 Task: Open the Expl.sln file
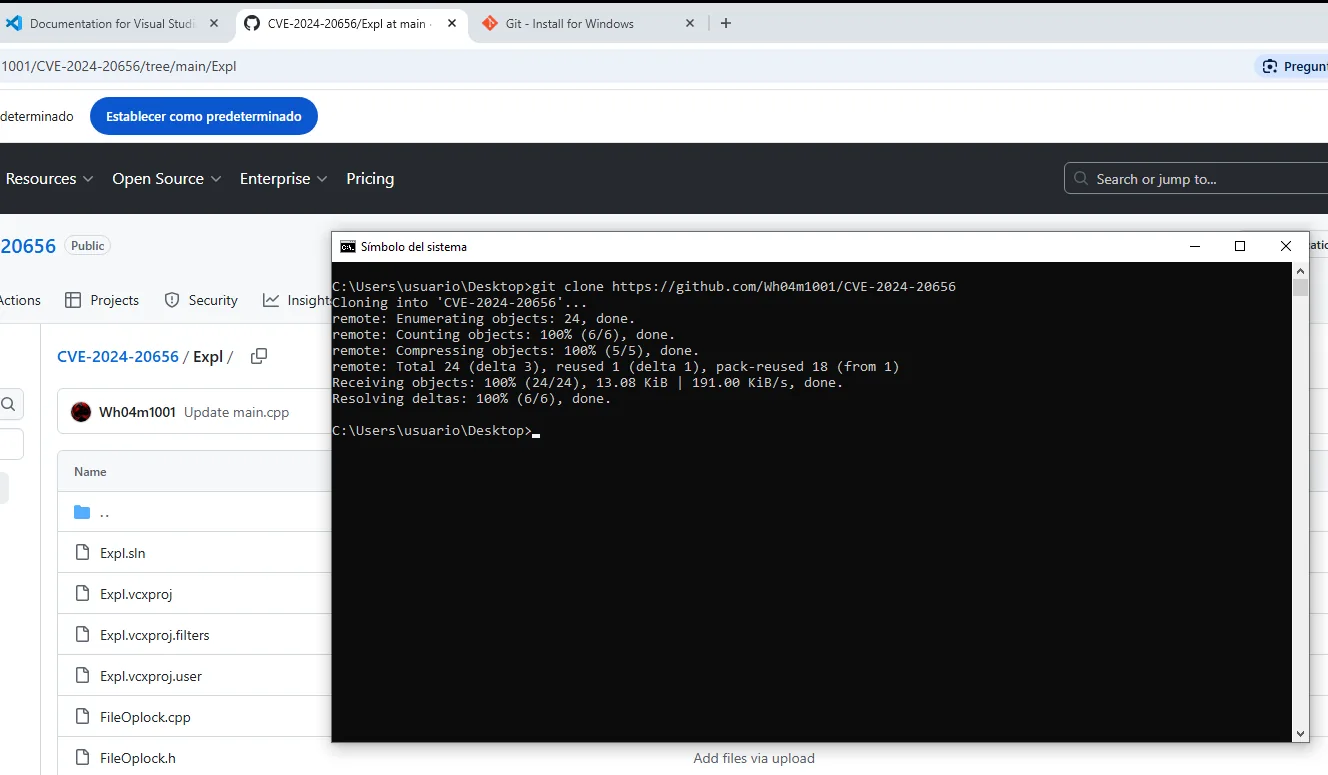(123, 553)
